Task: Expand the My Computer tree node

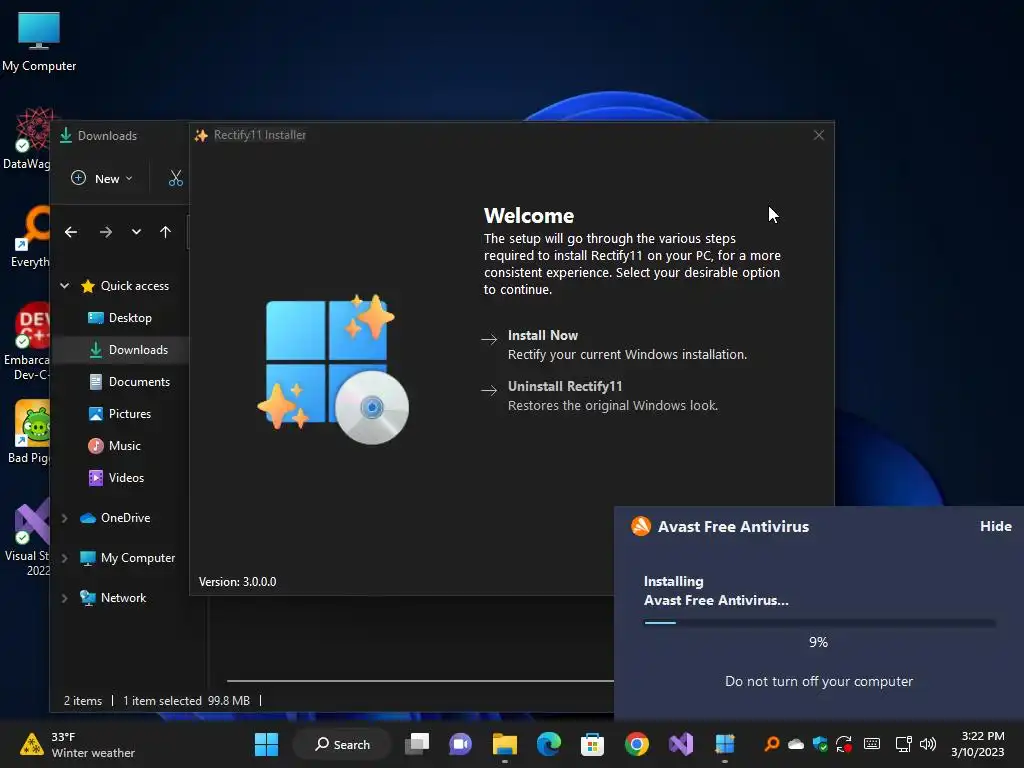Action: (65, 558)
